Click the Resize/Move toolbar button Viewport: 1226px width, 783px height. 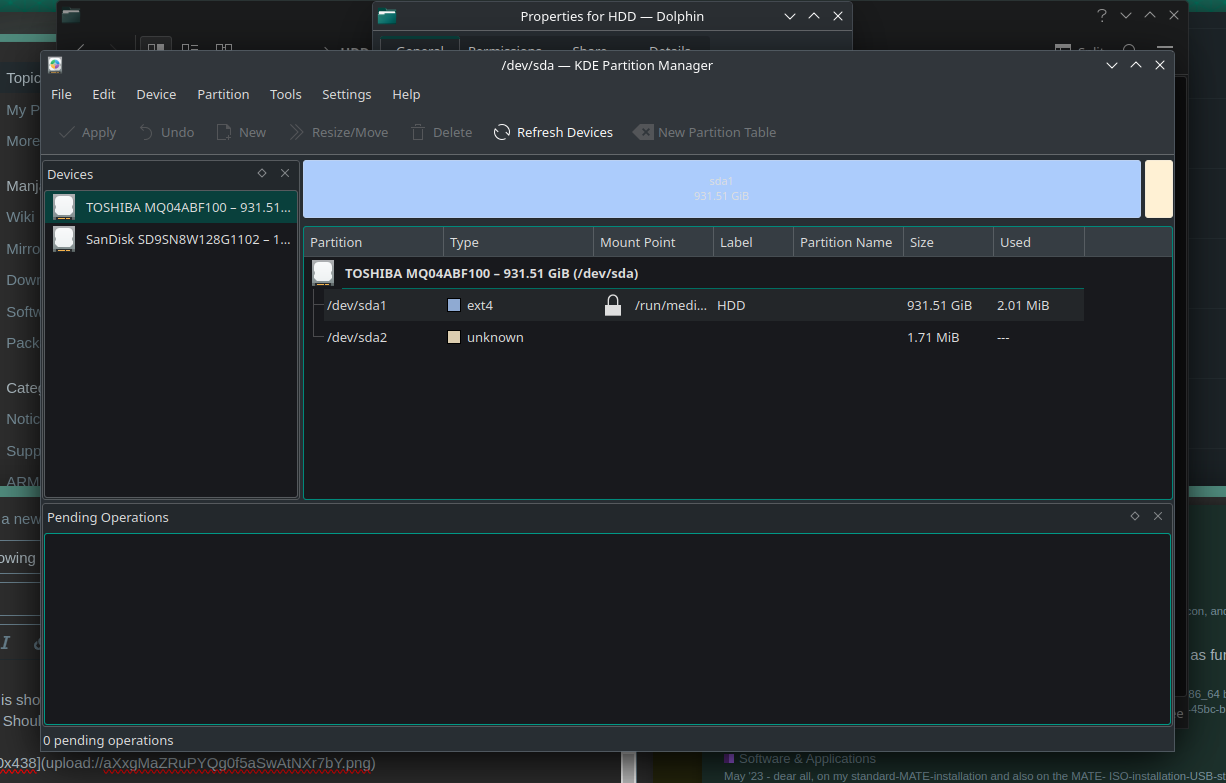[338, 132]
